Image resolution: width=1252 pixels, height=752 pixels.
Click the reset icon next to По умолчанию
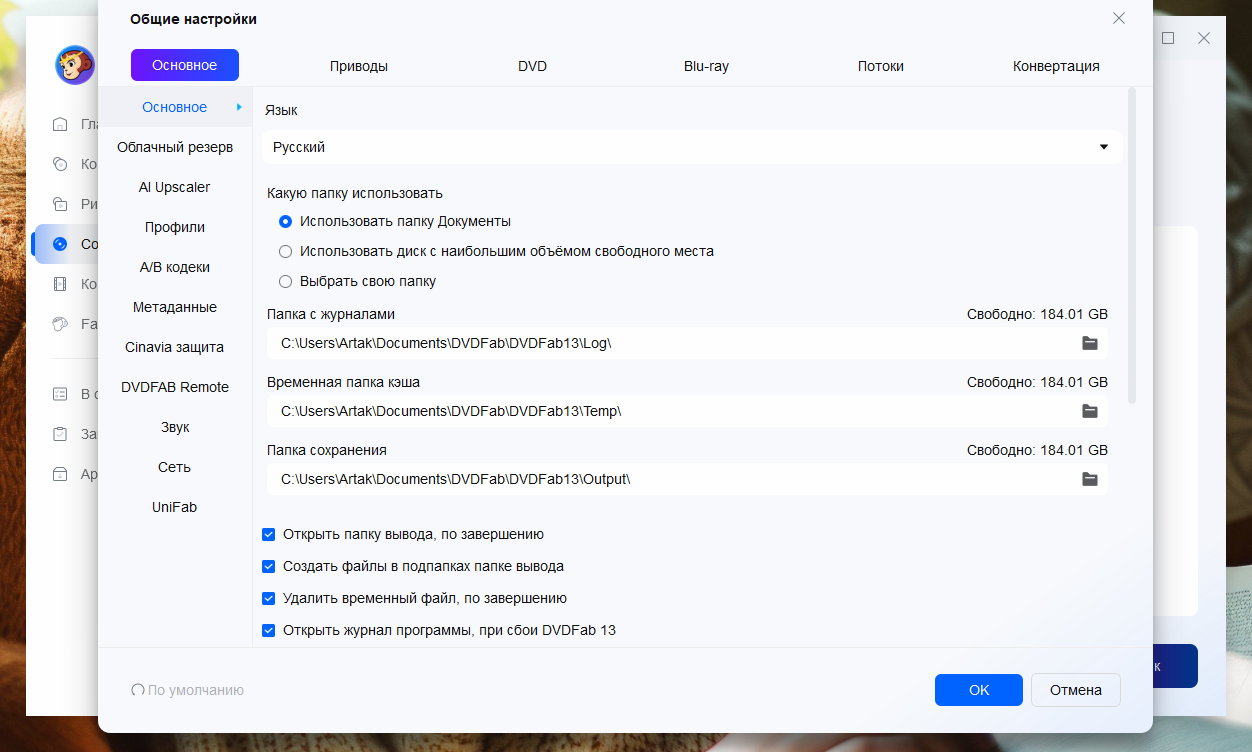pos(138,690)
